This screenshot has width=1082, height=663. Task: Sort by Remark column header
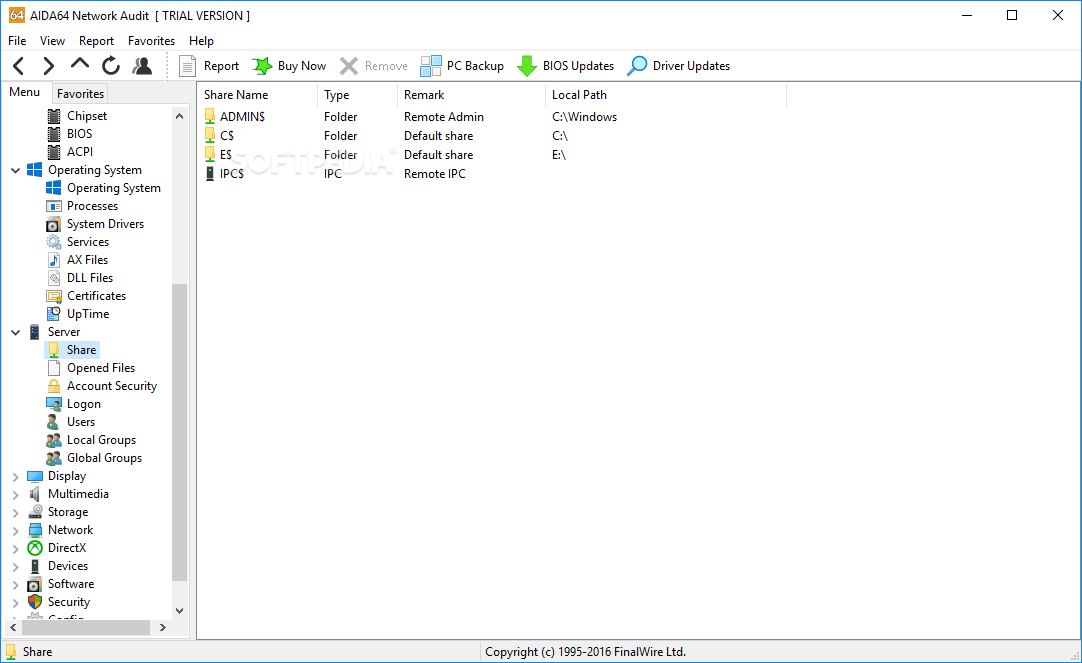click(471, 95)
